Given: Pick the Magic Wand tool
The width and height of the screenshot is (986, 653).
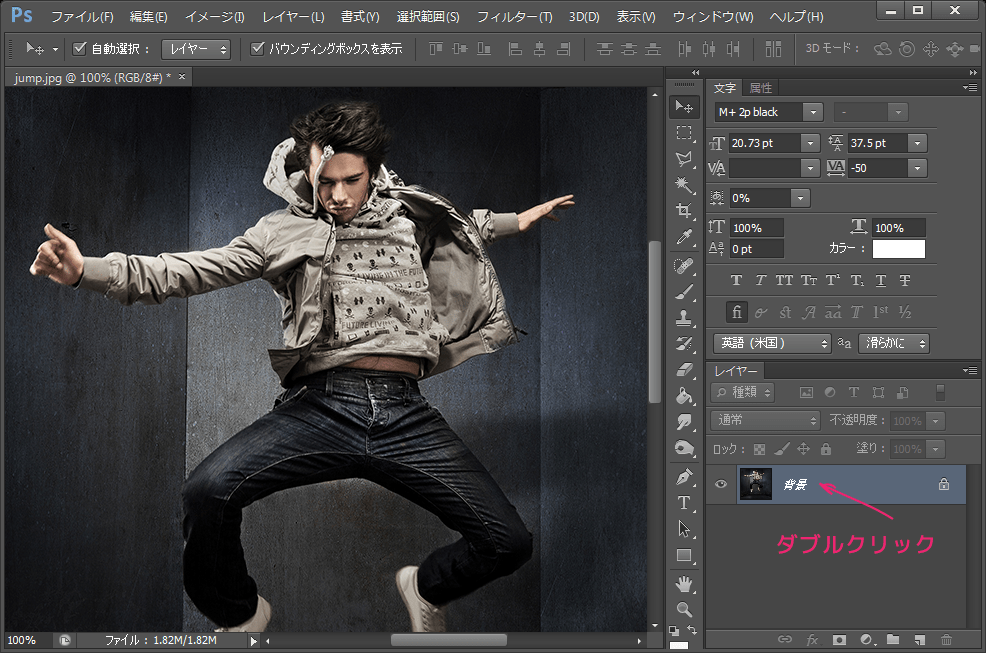Looking at the screenshot, I should coord(684,185).
